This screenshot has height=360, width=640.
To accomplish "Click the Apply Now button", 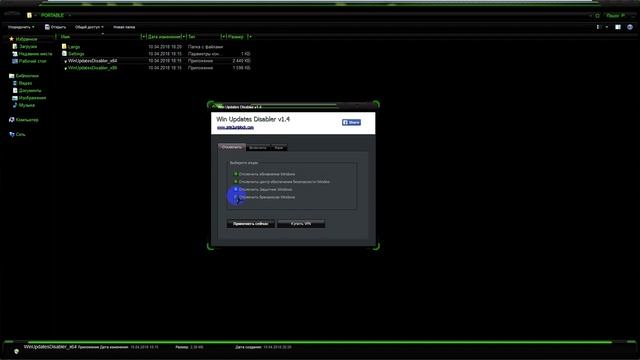I will [x=251, y=224].
